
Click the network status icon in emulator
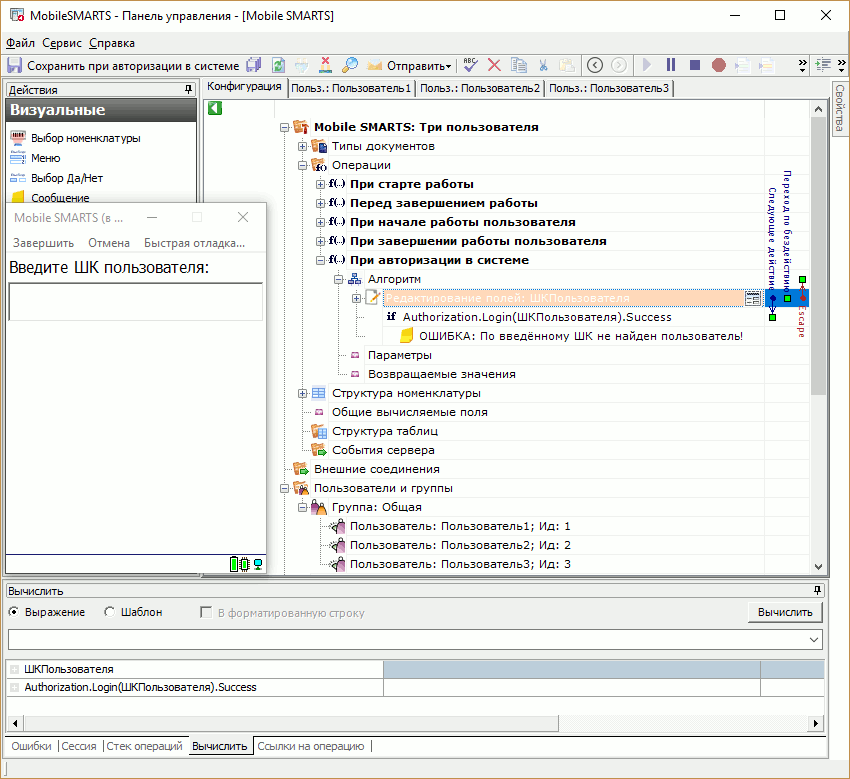258,564
